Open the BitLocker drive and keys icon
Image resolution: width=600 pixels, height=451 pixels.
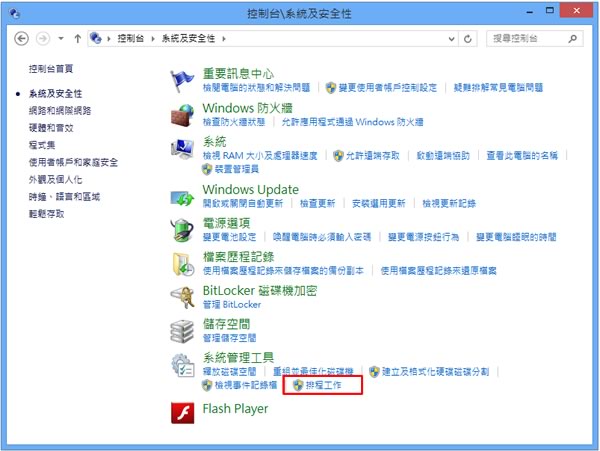coord(182,297)
